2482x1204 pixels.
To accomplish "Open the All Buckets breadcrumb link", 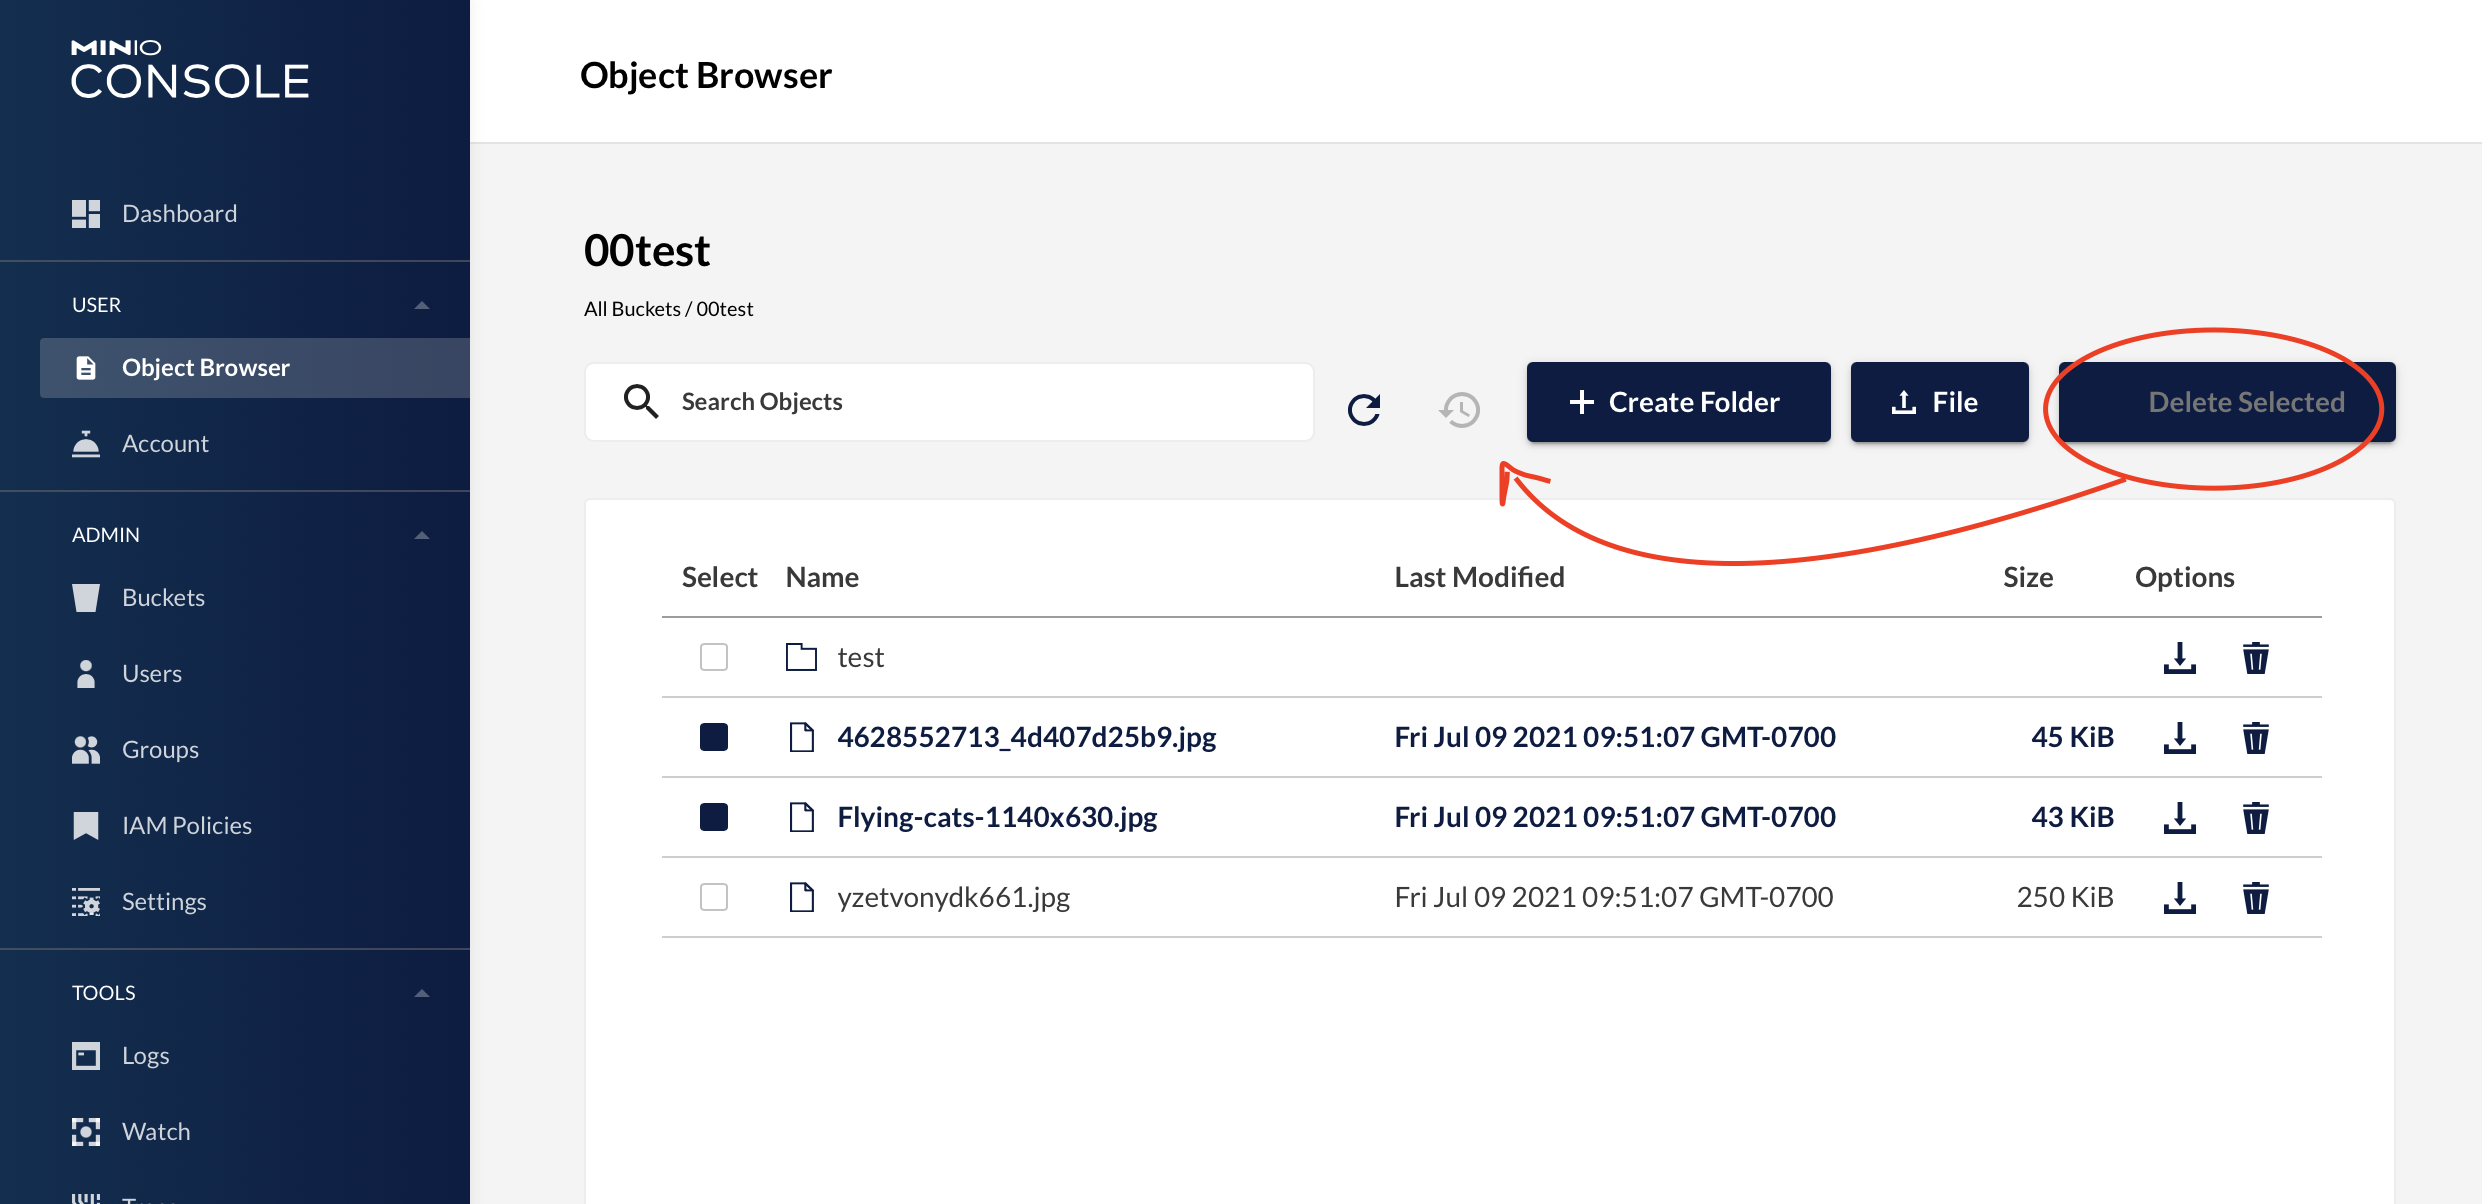I will point(632,309).
